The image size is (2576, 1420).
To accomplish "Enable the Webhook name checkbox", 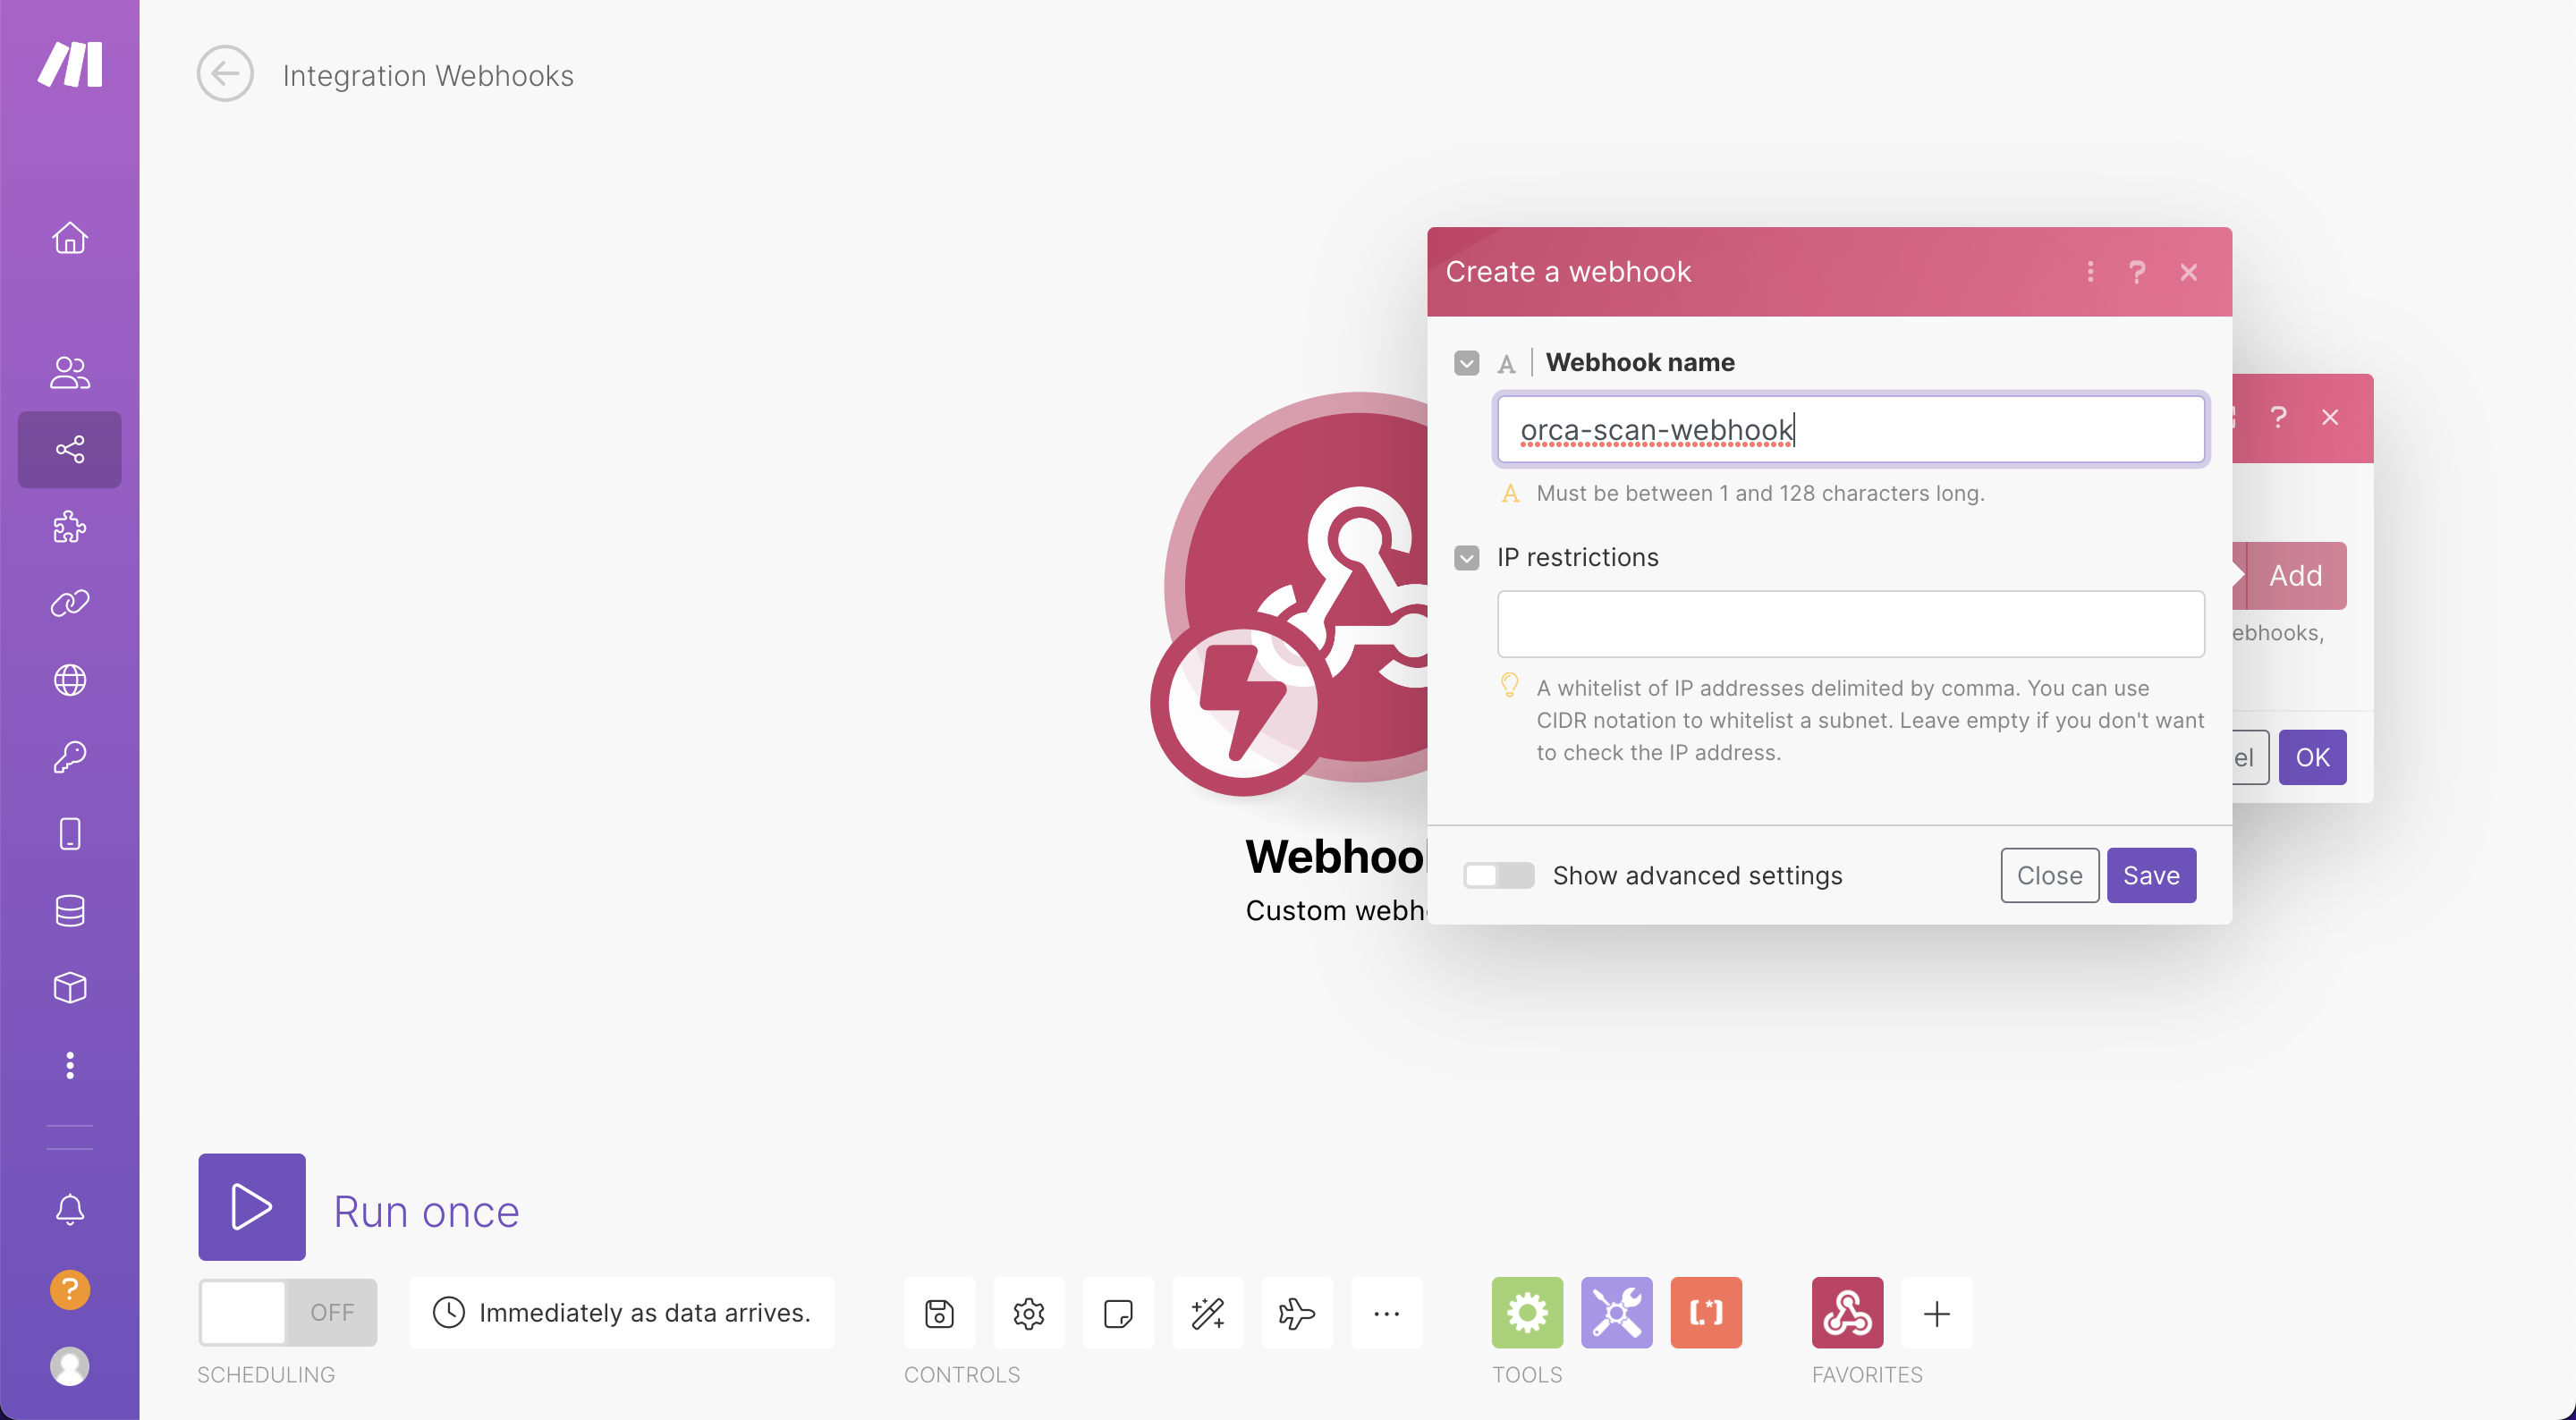I will pyautogui.click(x=1467, y=362).
